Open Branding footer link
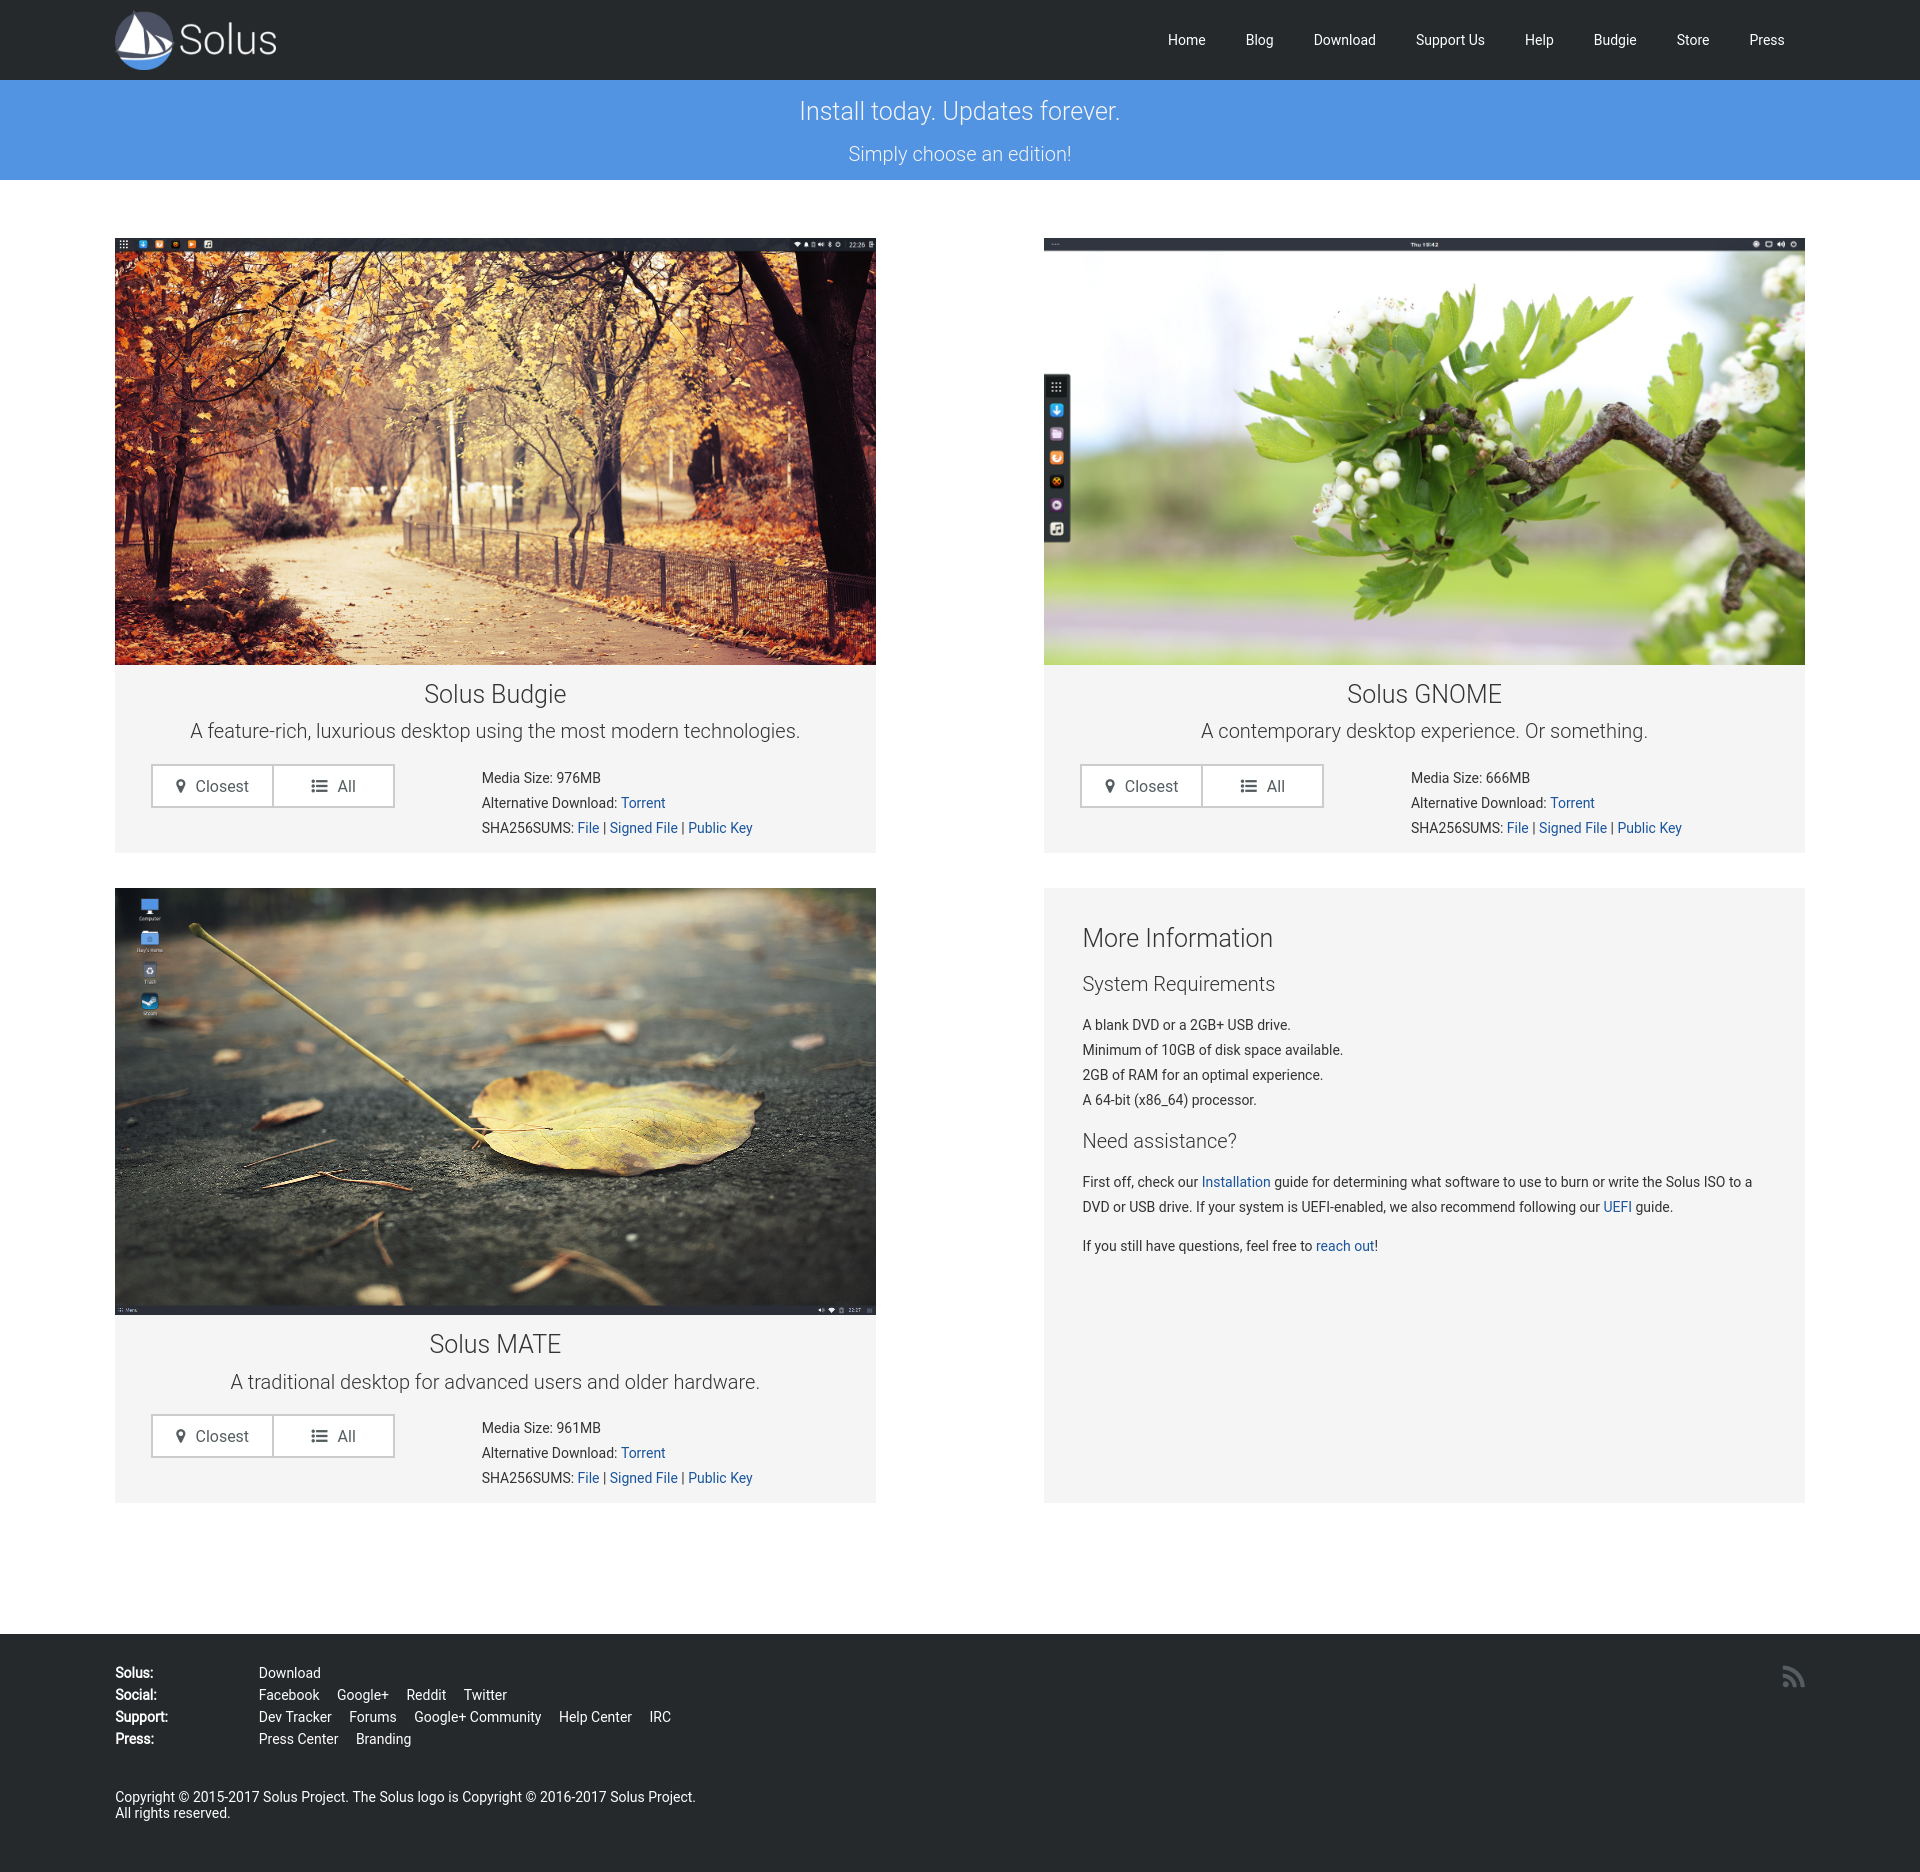Screen dimensions: 1920x1872 coord(384,1739)
